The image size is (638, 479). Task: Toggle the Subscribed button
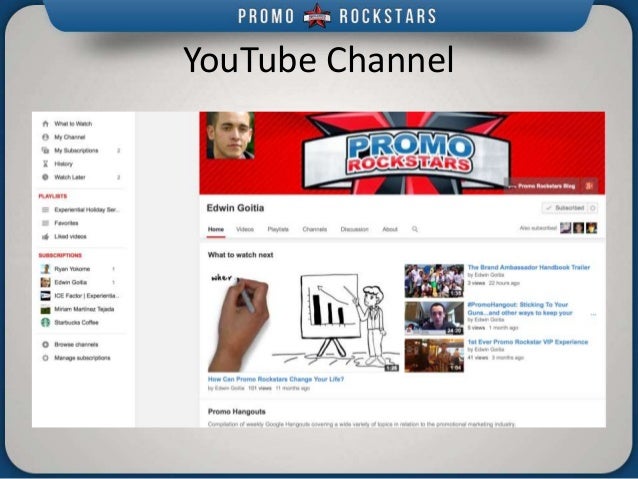(x=565, y=208)
